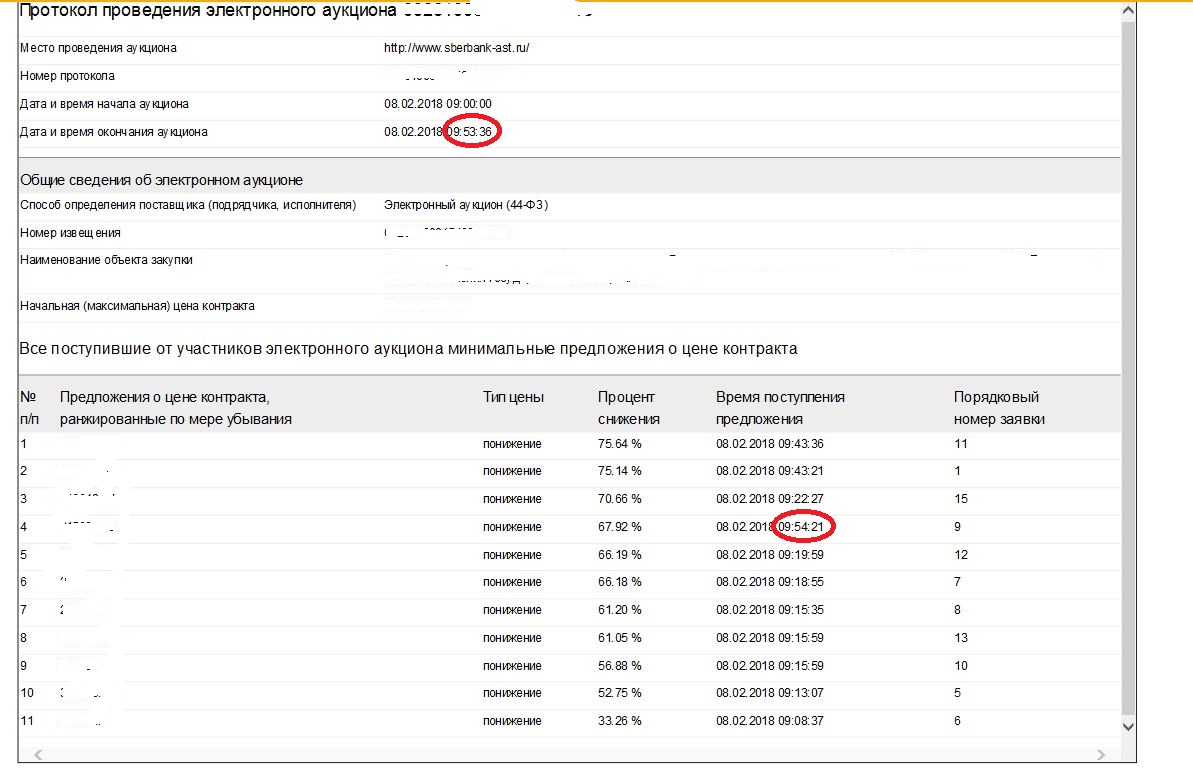1193x769 pixels.
Task: Select the 33.26 % reduction value in row 11
Action: [619, 721]
